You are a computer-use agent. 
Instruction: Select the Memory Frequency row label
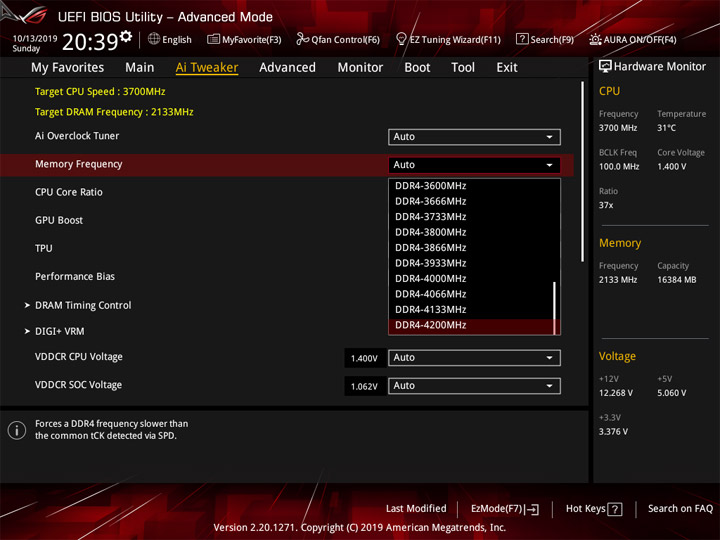(x=79, y=164)
